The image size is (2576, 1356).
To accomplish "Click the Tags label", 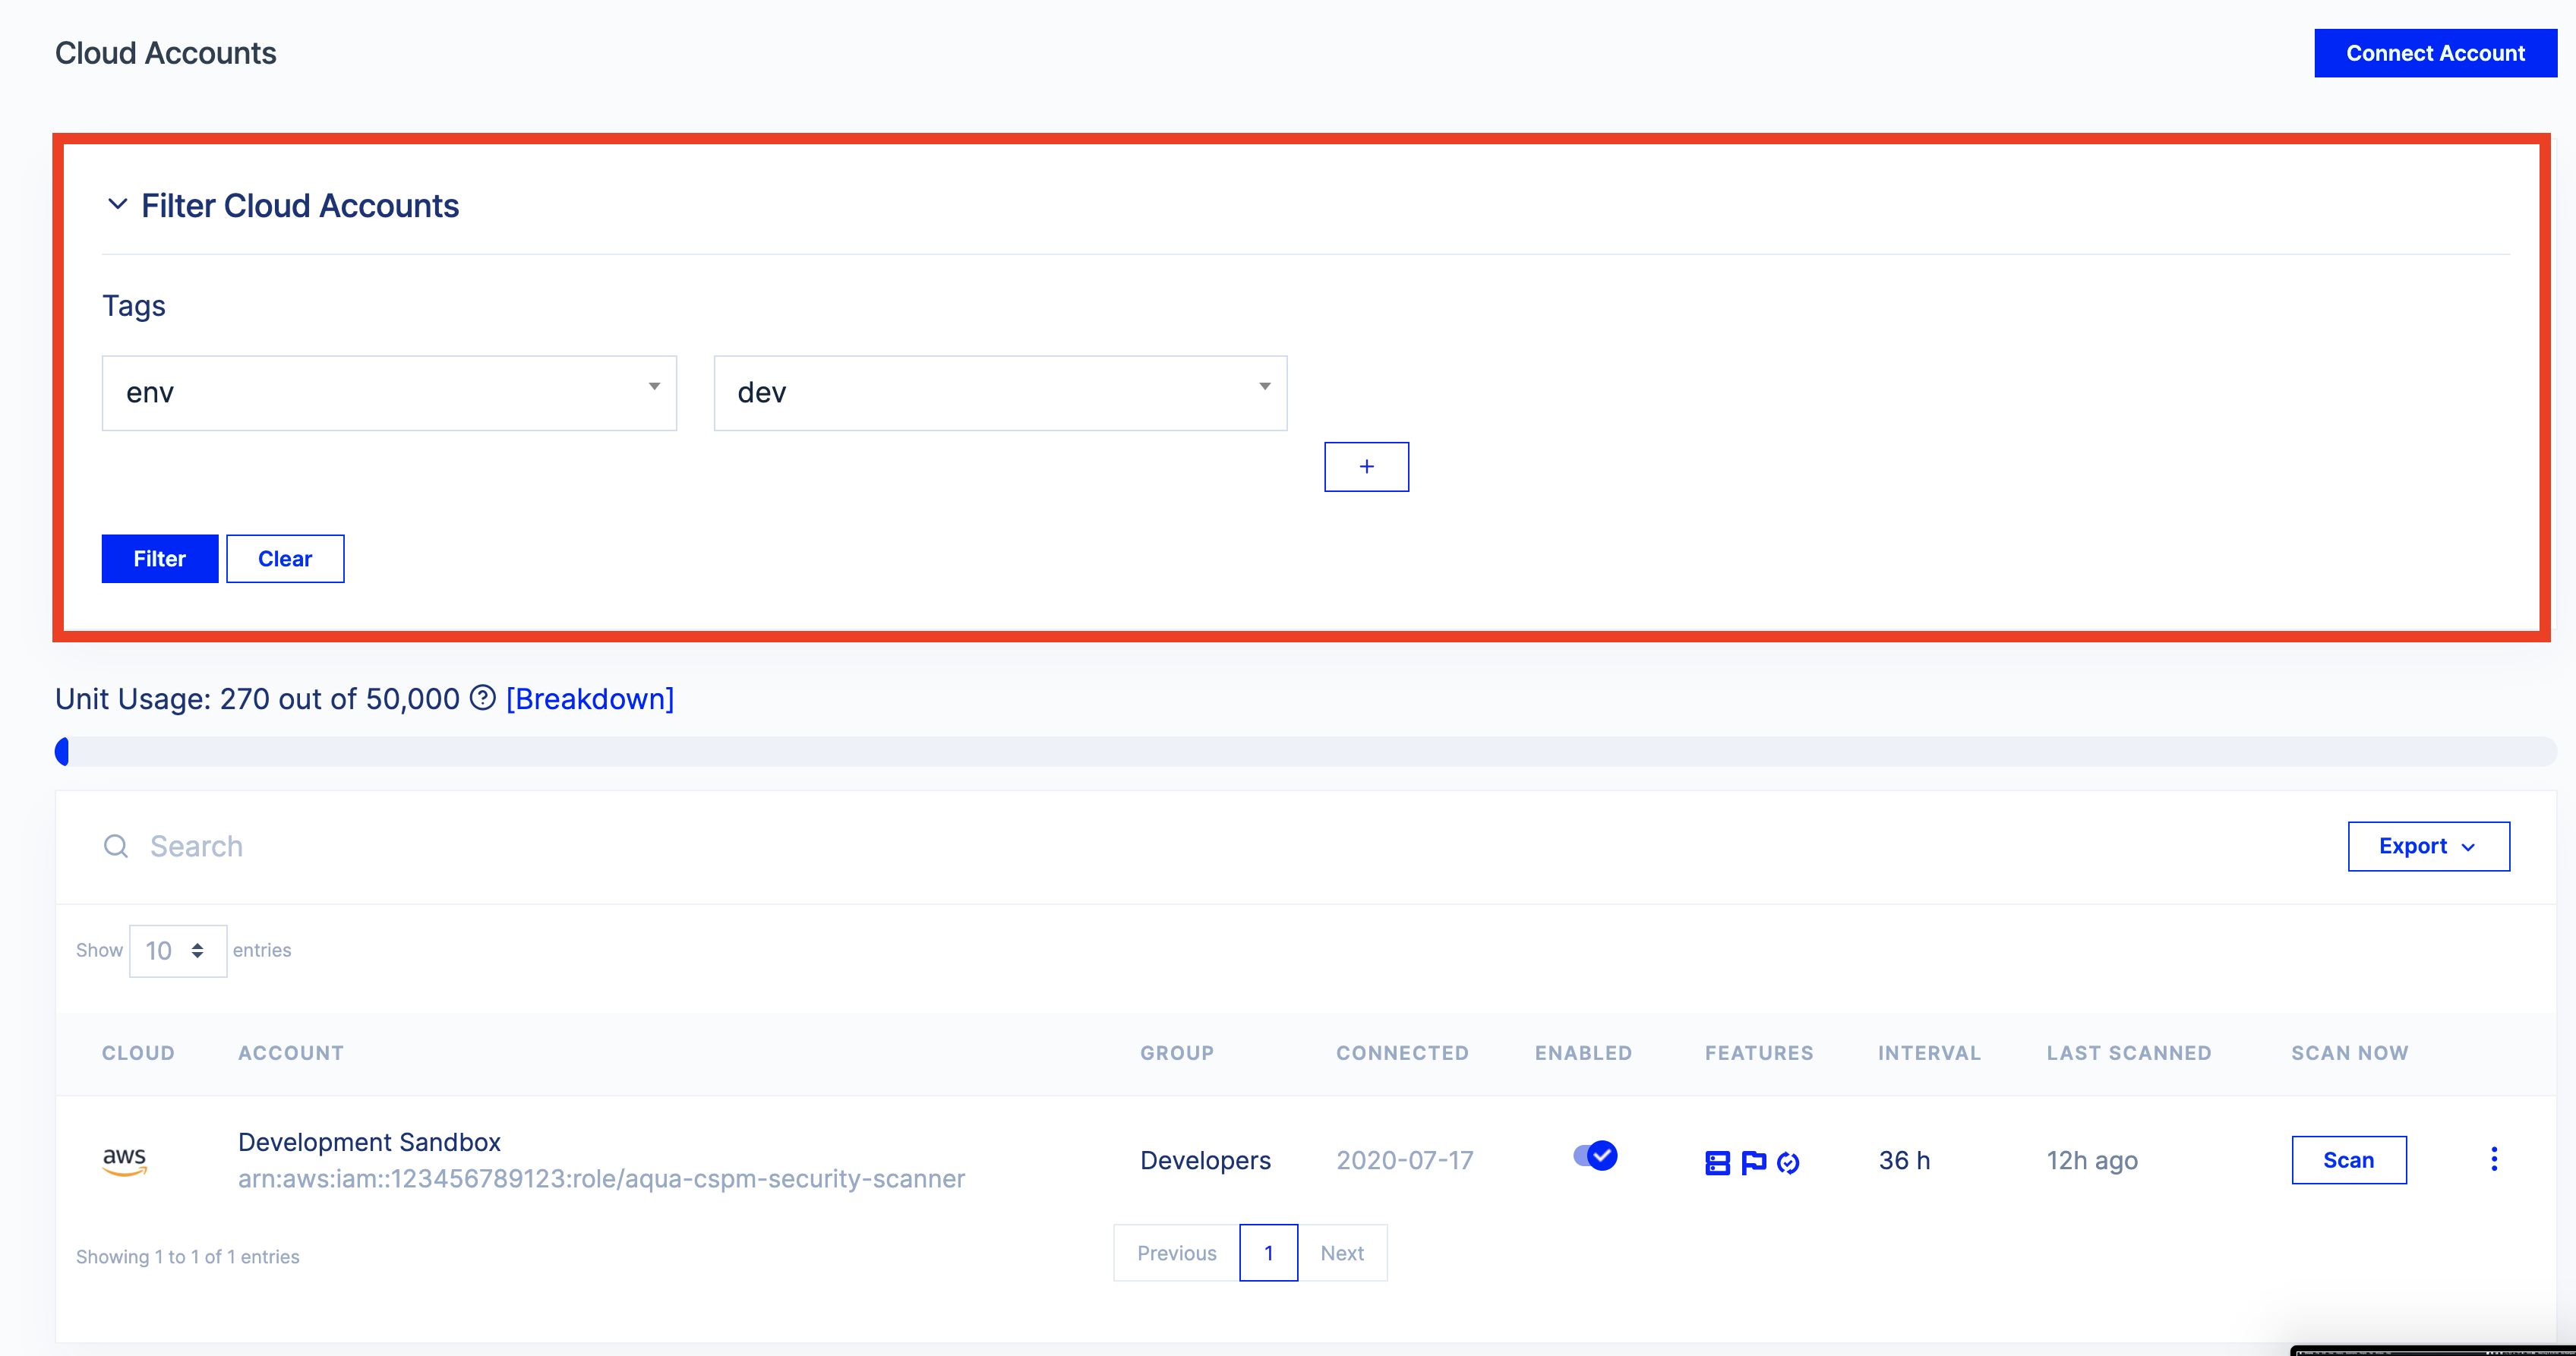I will point(134,306).
